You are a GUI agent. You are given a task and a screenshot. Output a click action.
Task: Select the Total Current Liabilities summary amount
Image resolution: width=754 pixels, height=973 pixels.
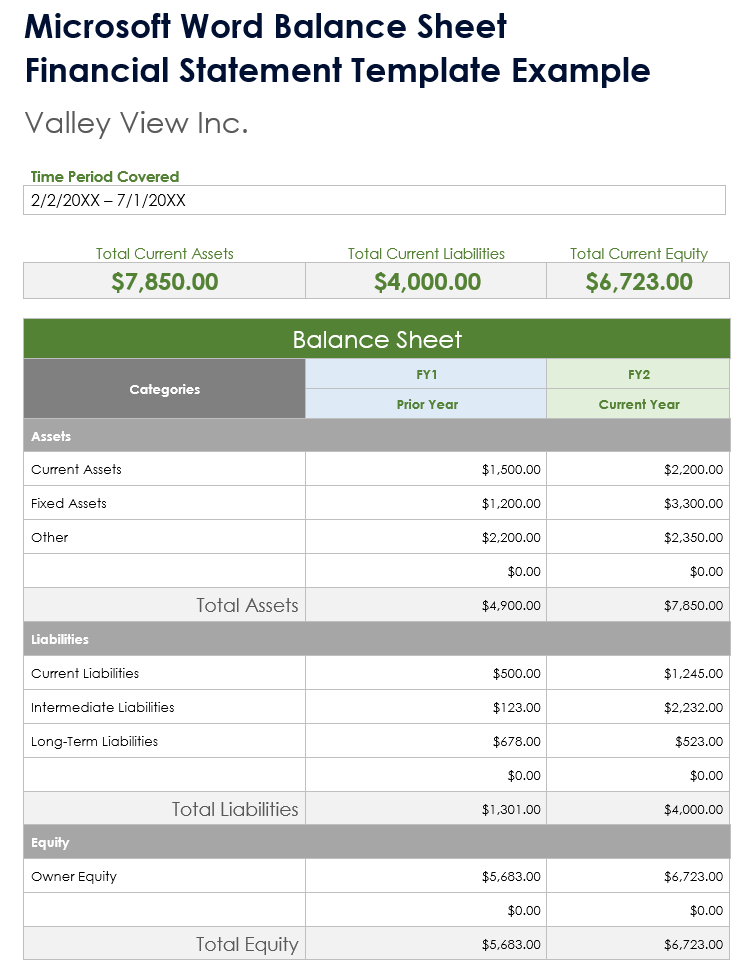point(427,282)
